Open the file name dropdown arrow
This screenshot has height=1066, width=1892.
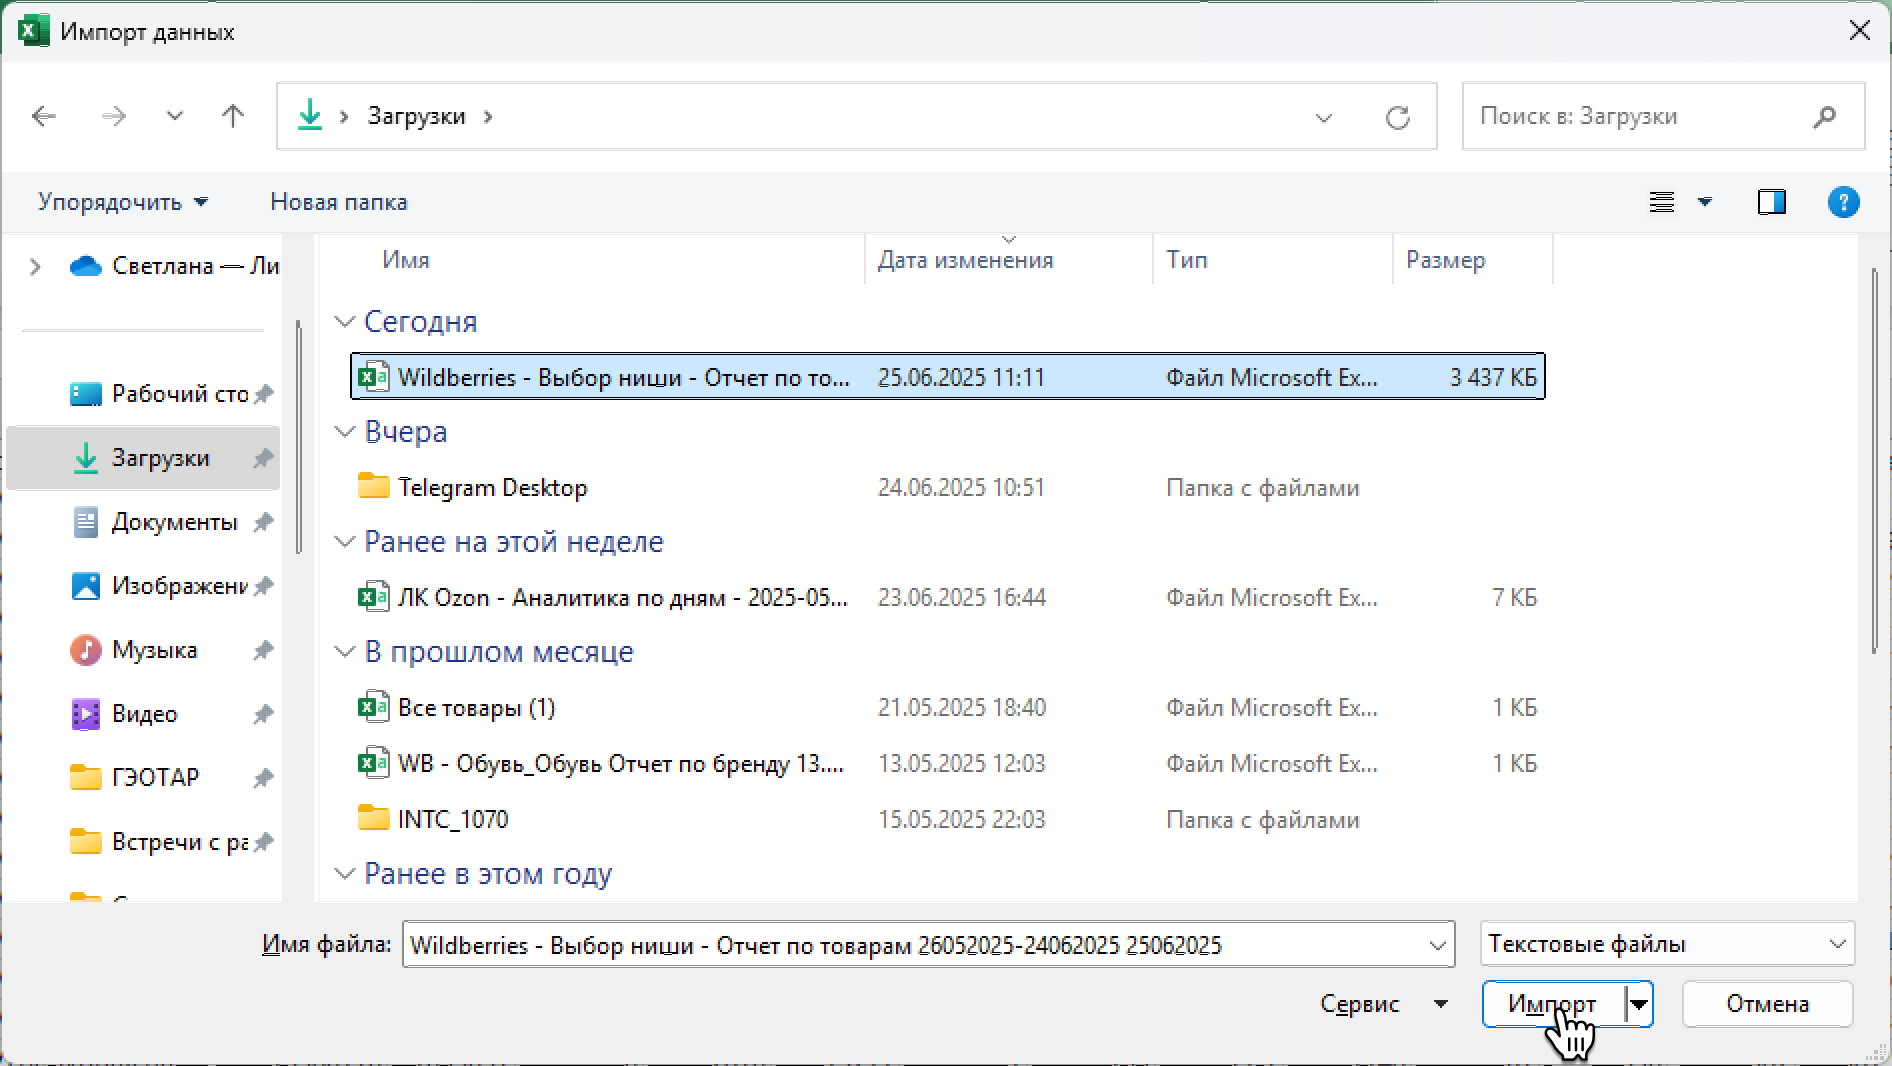(x=1438, y=945)
